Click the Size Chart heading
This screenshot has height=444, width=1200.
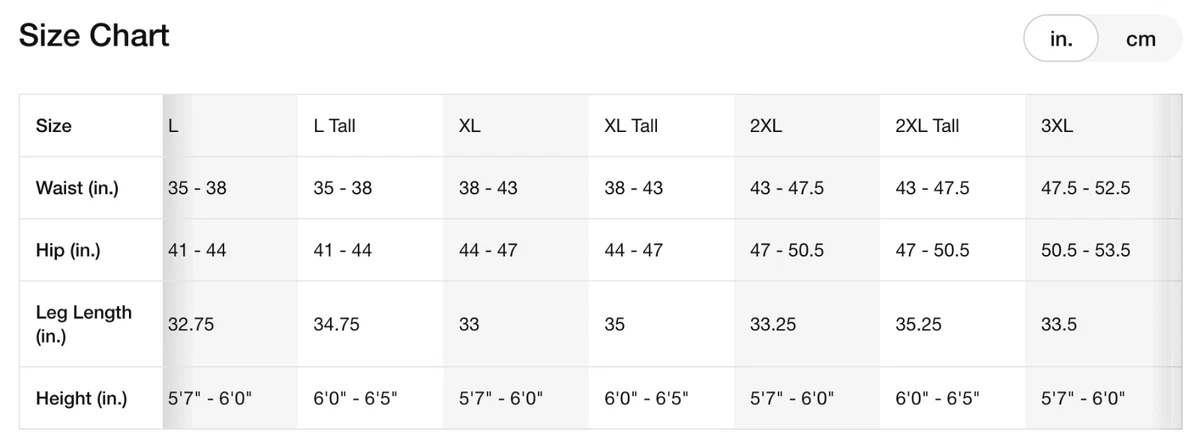coord(94,36)
